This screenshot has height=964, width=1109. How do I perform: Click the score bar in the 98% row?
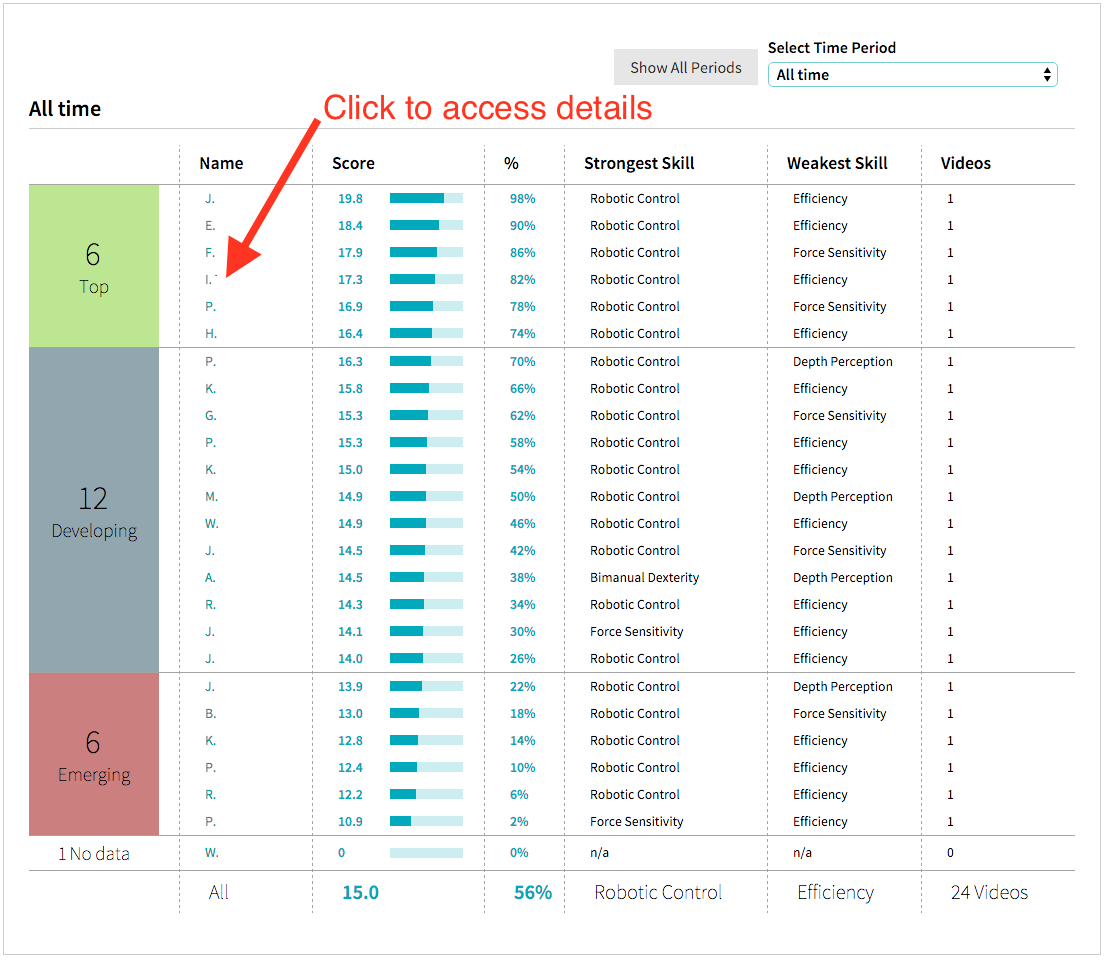[426, 199]
